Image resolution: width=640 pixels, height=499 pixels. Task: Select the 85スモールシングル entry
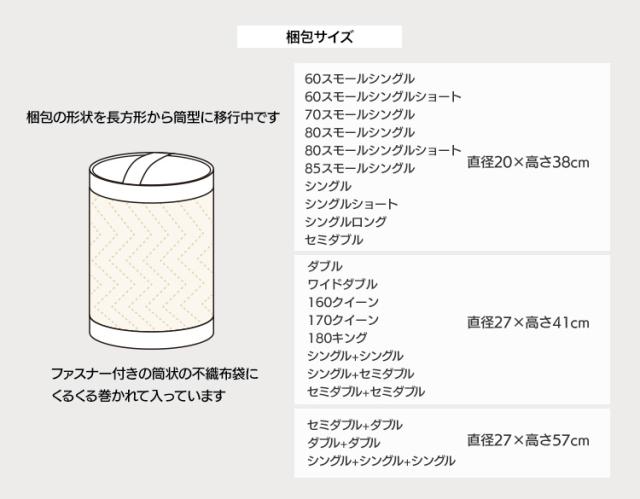360,168
